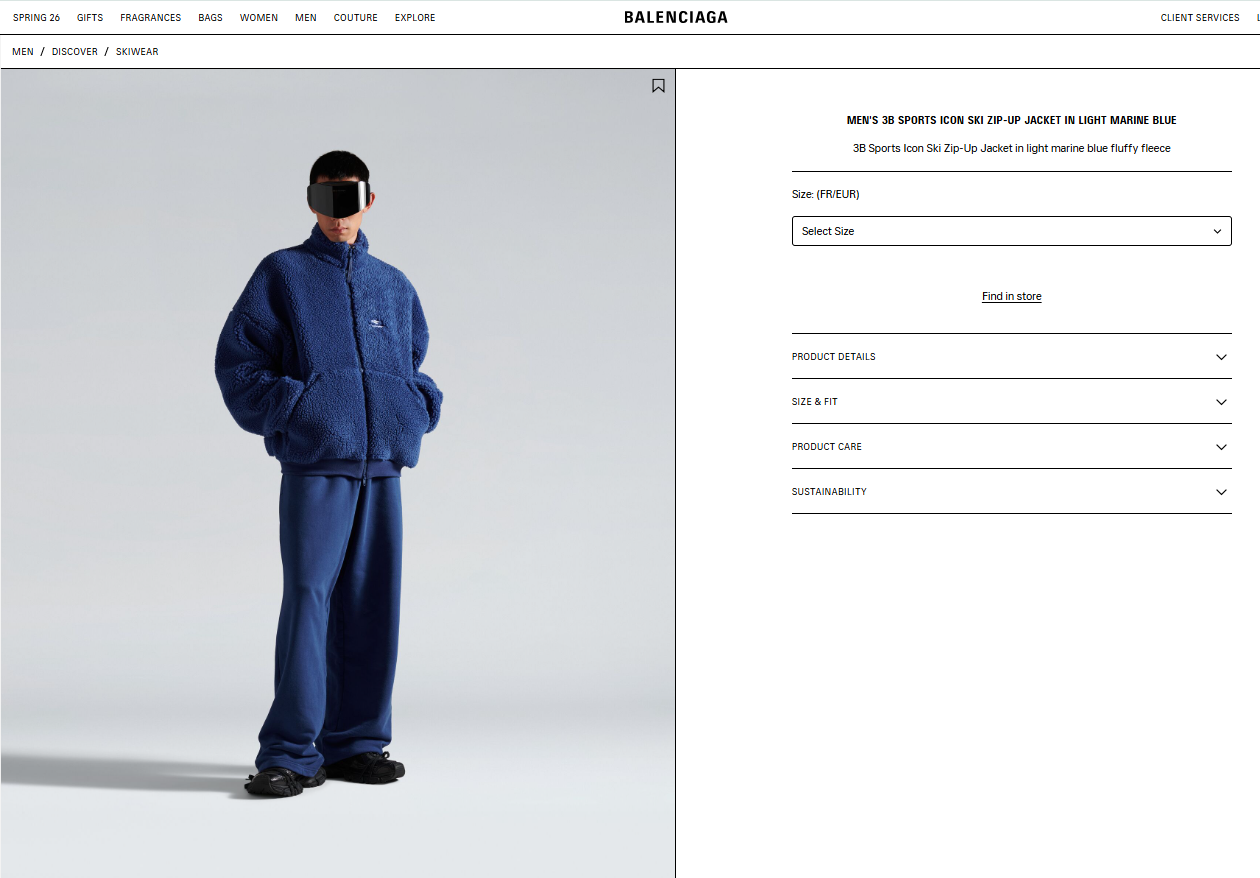This screenshot has width=1260, height=878.
Task: Open the Select Size dropdown
Action: pyautogui.click(x=1011, y=231)
